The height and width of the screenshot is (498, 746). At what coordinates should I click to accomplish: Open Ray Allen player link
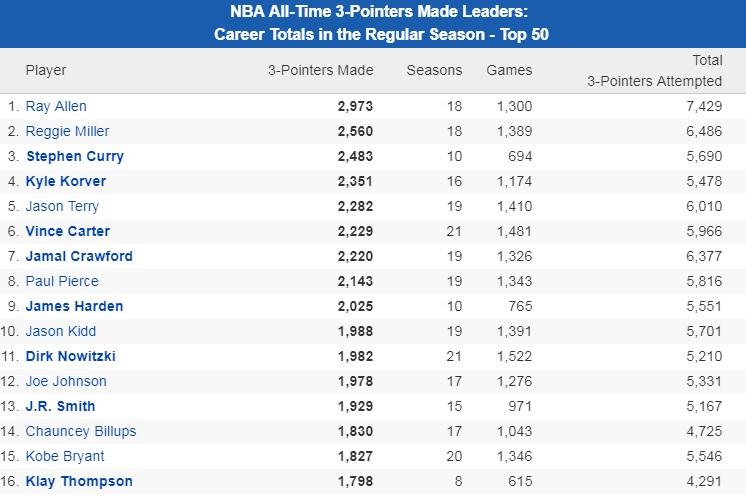56,106
